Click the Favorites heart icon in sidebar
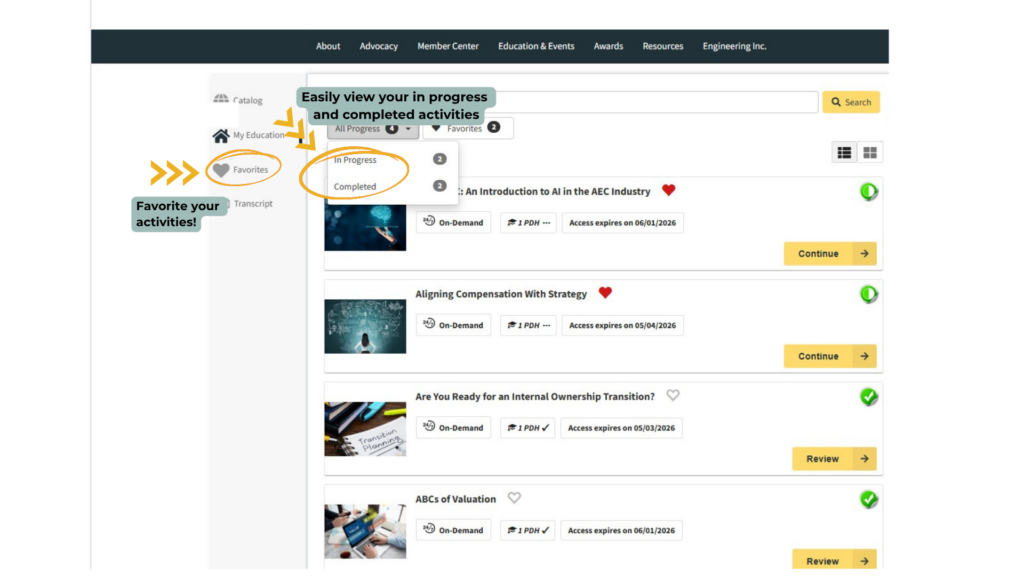The height and width of the screenshot is (576, 1024). [221, 170]
